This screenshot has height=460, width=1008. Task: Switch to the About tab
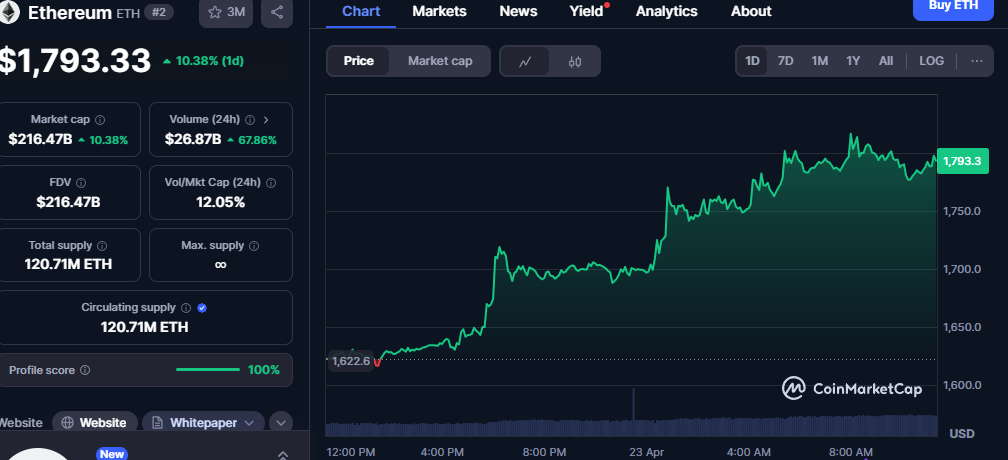click(x=751, y=12)
